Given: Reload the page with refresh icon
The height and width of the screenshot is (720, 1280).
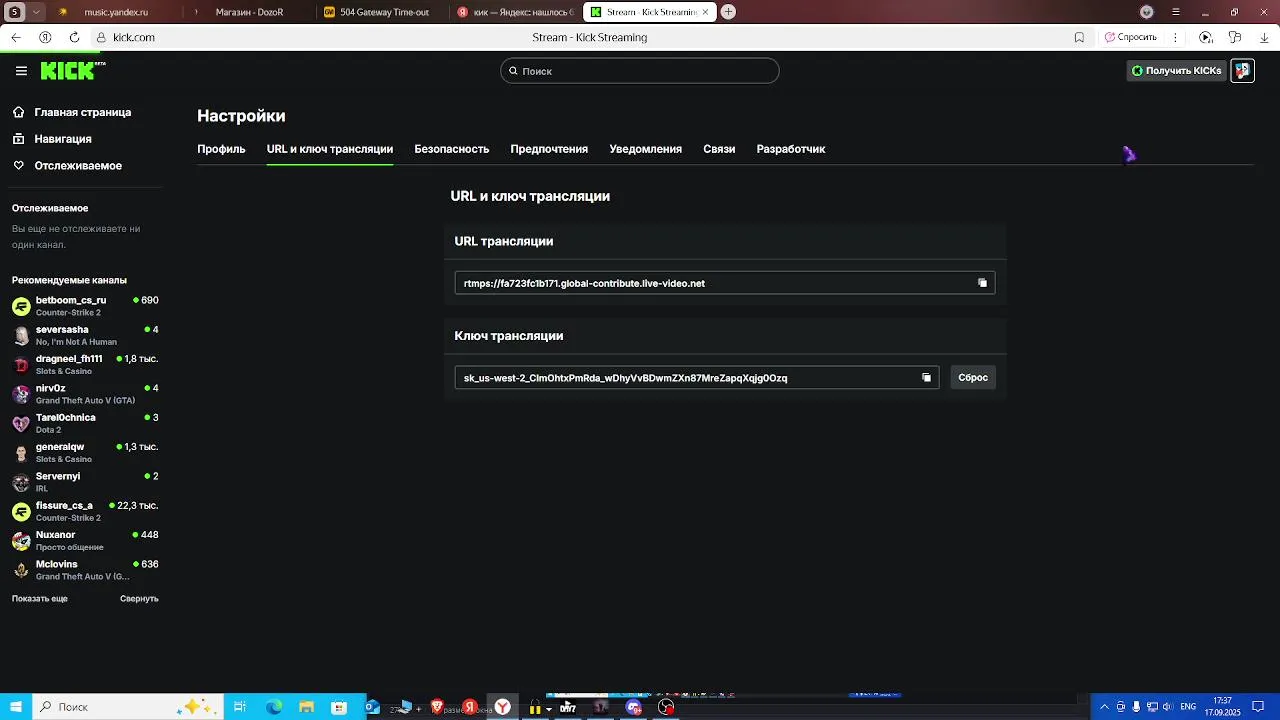Looking at the screenshot, I should (x=74, y=37).
